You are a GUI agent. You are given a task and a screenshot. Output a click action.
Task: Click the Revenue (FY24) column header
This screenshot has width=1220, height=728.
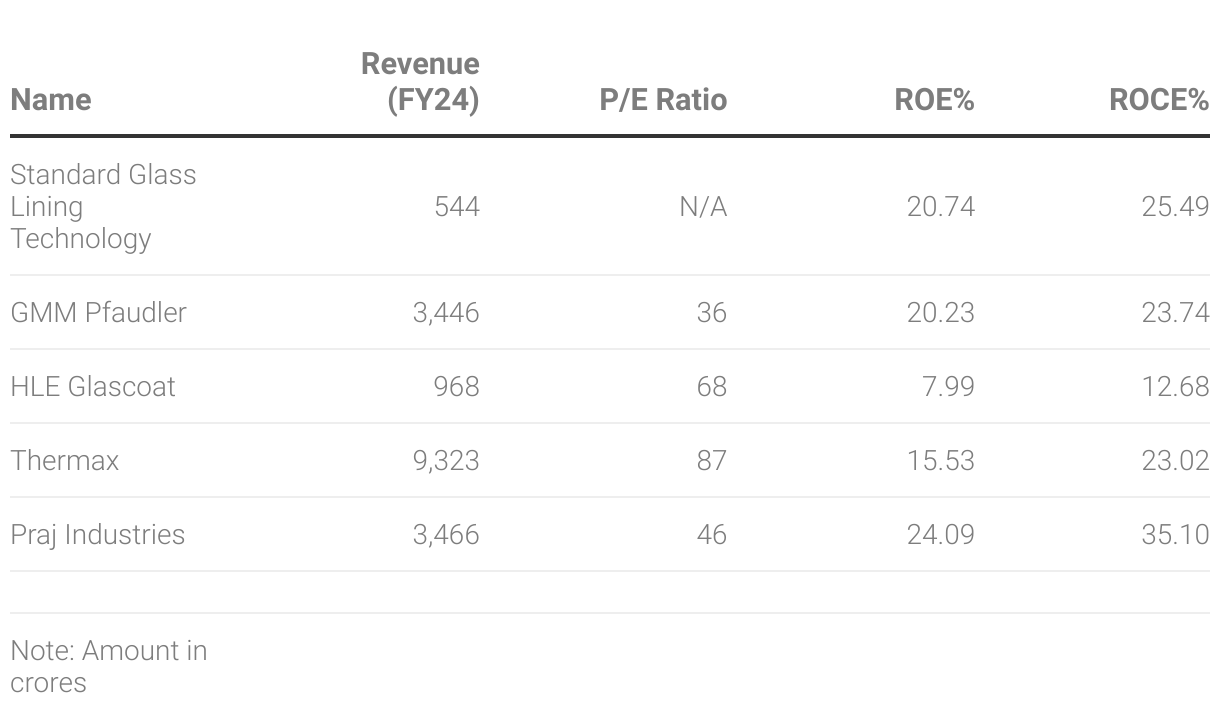(x=420, y=82)
